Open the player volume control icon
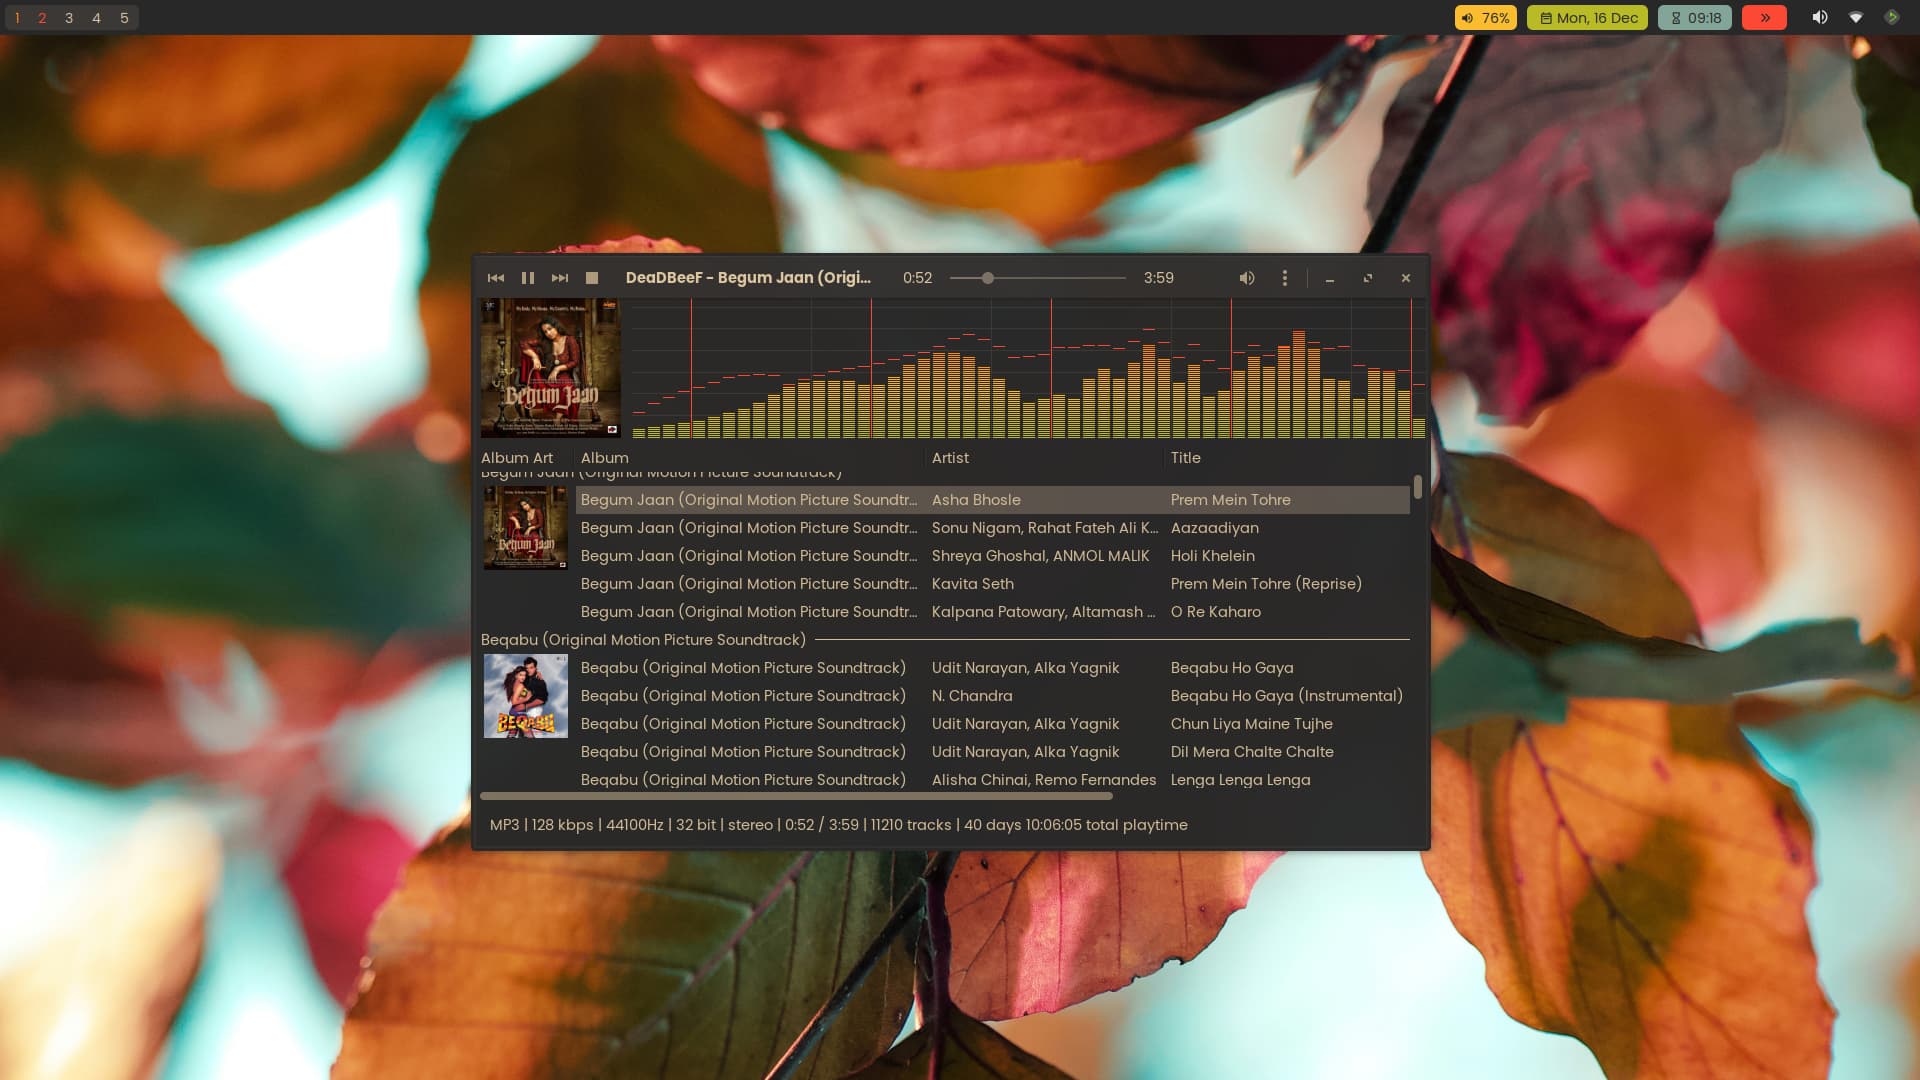This screenshot has height=1080, width=1920. point(1247,278)
